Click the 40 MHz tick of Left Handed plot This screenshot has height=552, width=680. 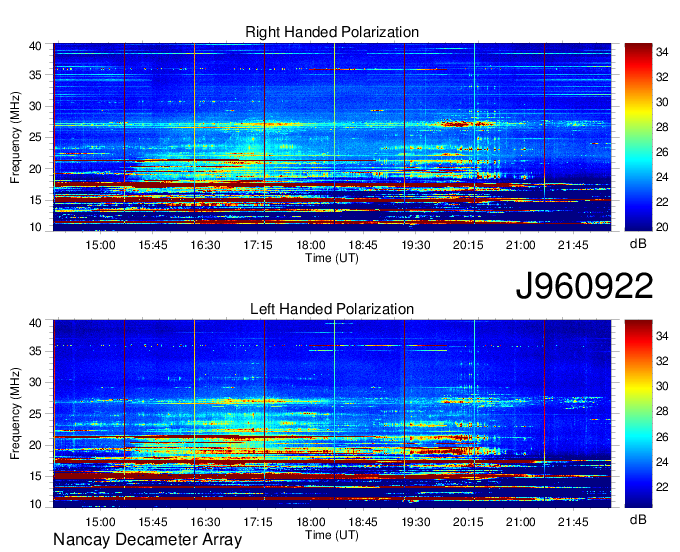click(x=35, y=323)
